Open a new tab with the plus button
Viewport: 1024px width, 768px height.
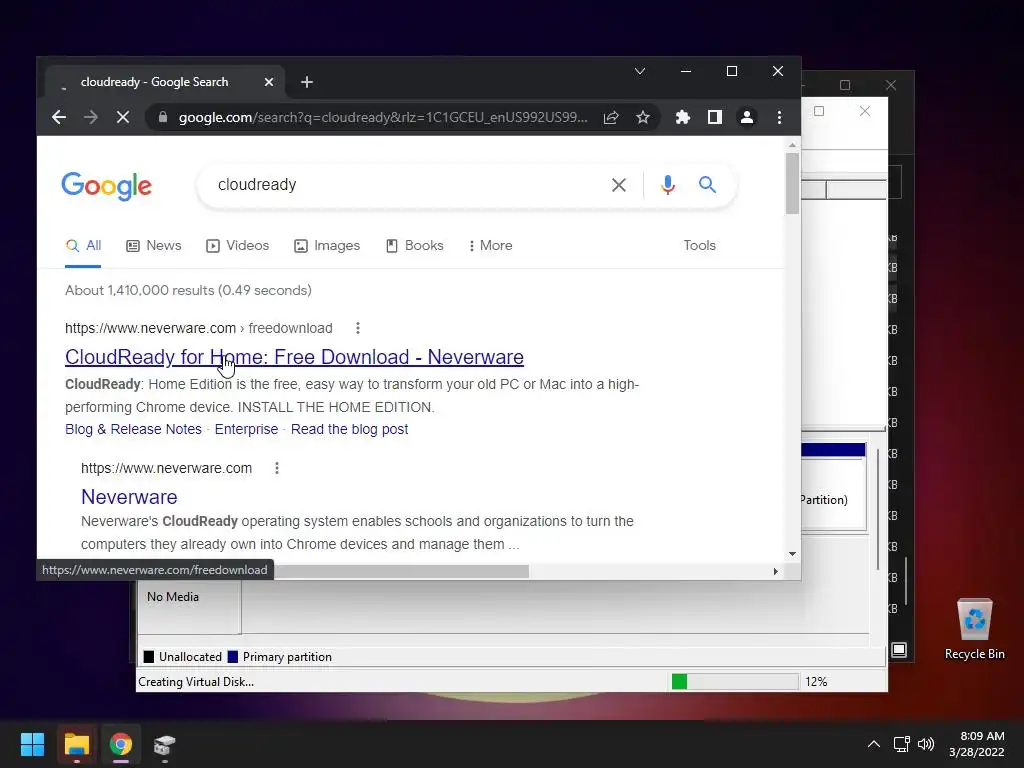307,82
